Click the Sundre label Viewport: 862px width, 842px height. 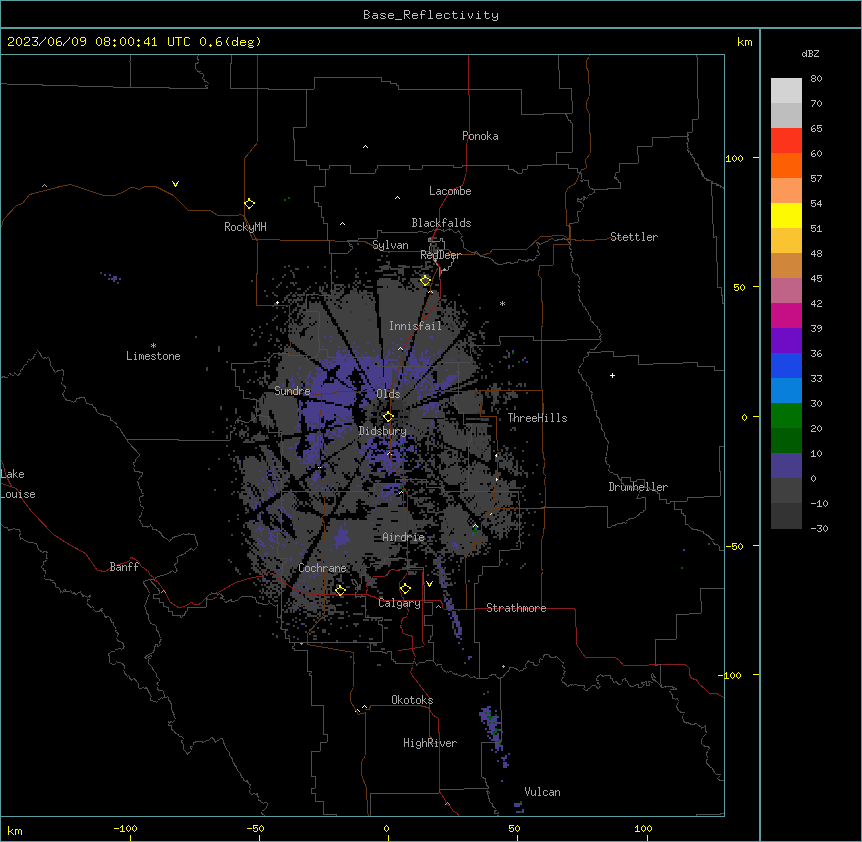292,391
